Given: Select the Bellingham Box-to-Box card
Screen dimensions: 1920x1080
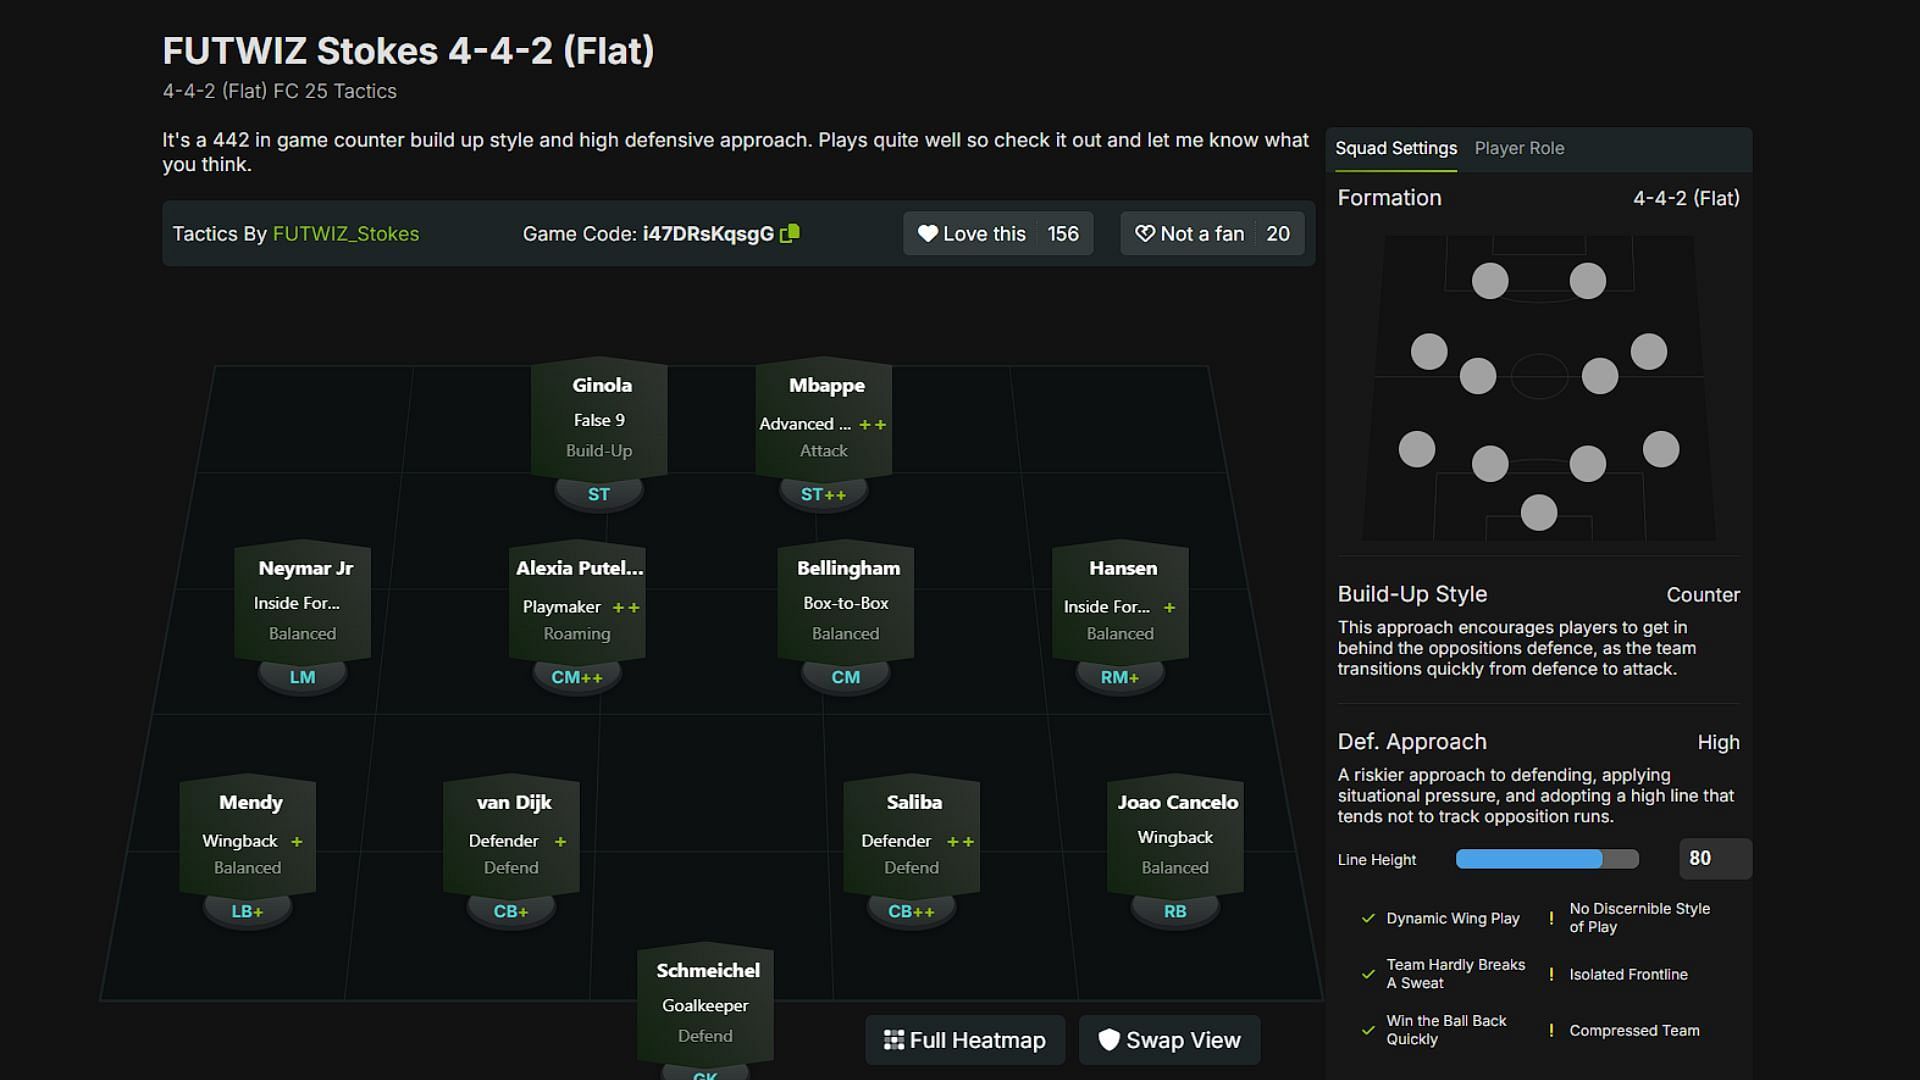Looking at the screenshot, I should click(846, 601).
